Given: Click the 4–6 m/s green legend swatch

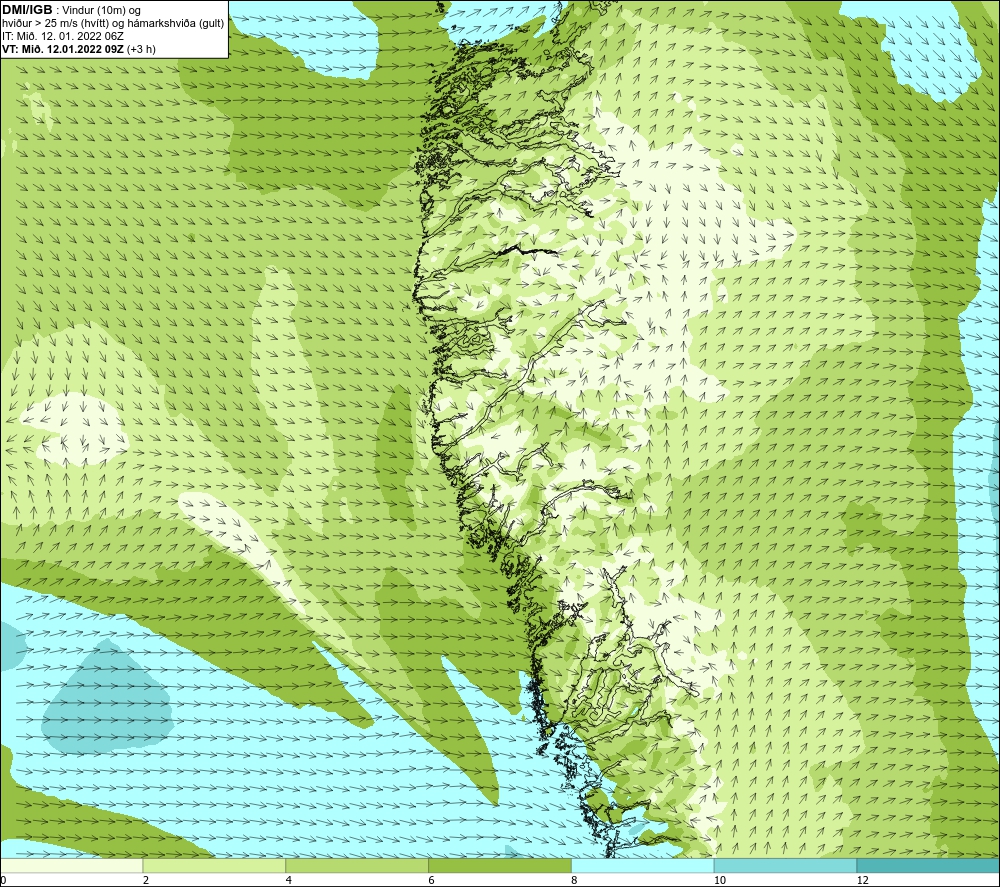Looking at the screenshot, I should click(357, 865).
